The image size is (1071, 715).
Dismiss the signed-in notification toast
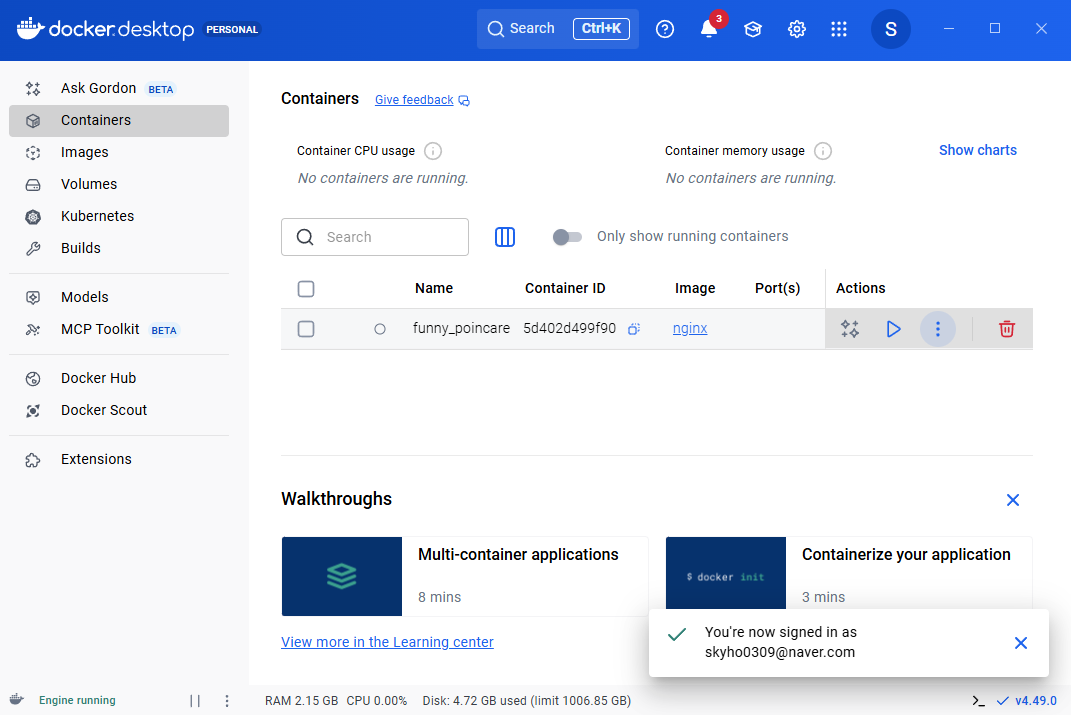coord(1021,643)
